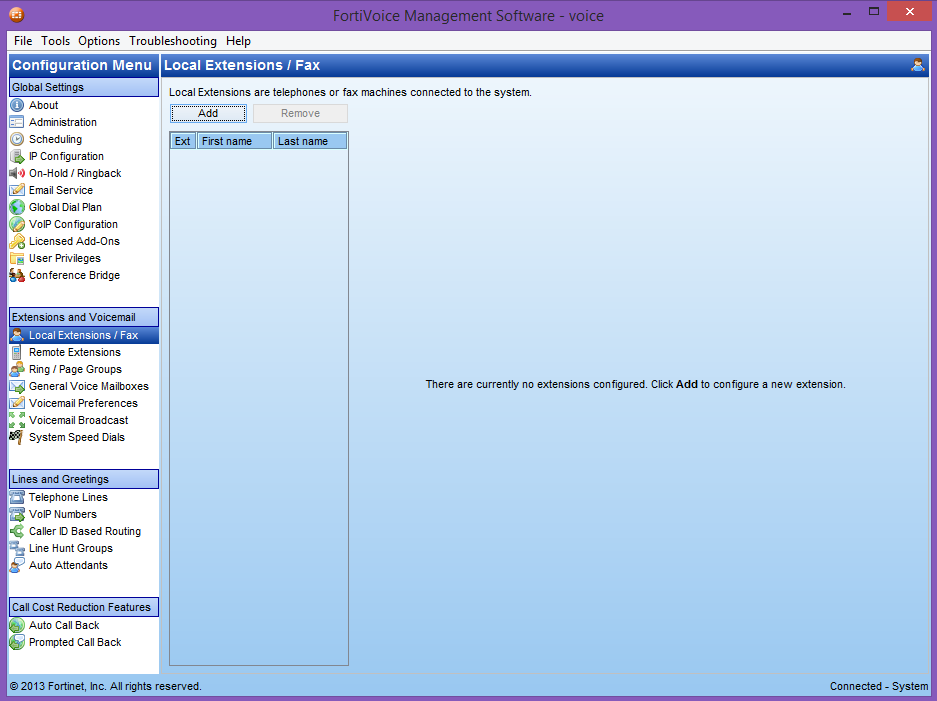Open the Troubleshooting menu
937x701 pixels.
(173, 41)
